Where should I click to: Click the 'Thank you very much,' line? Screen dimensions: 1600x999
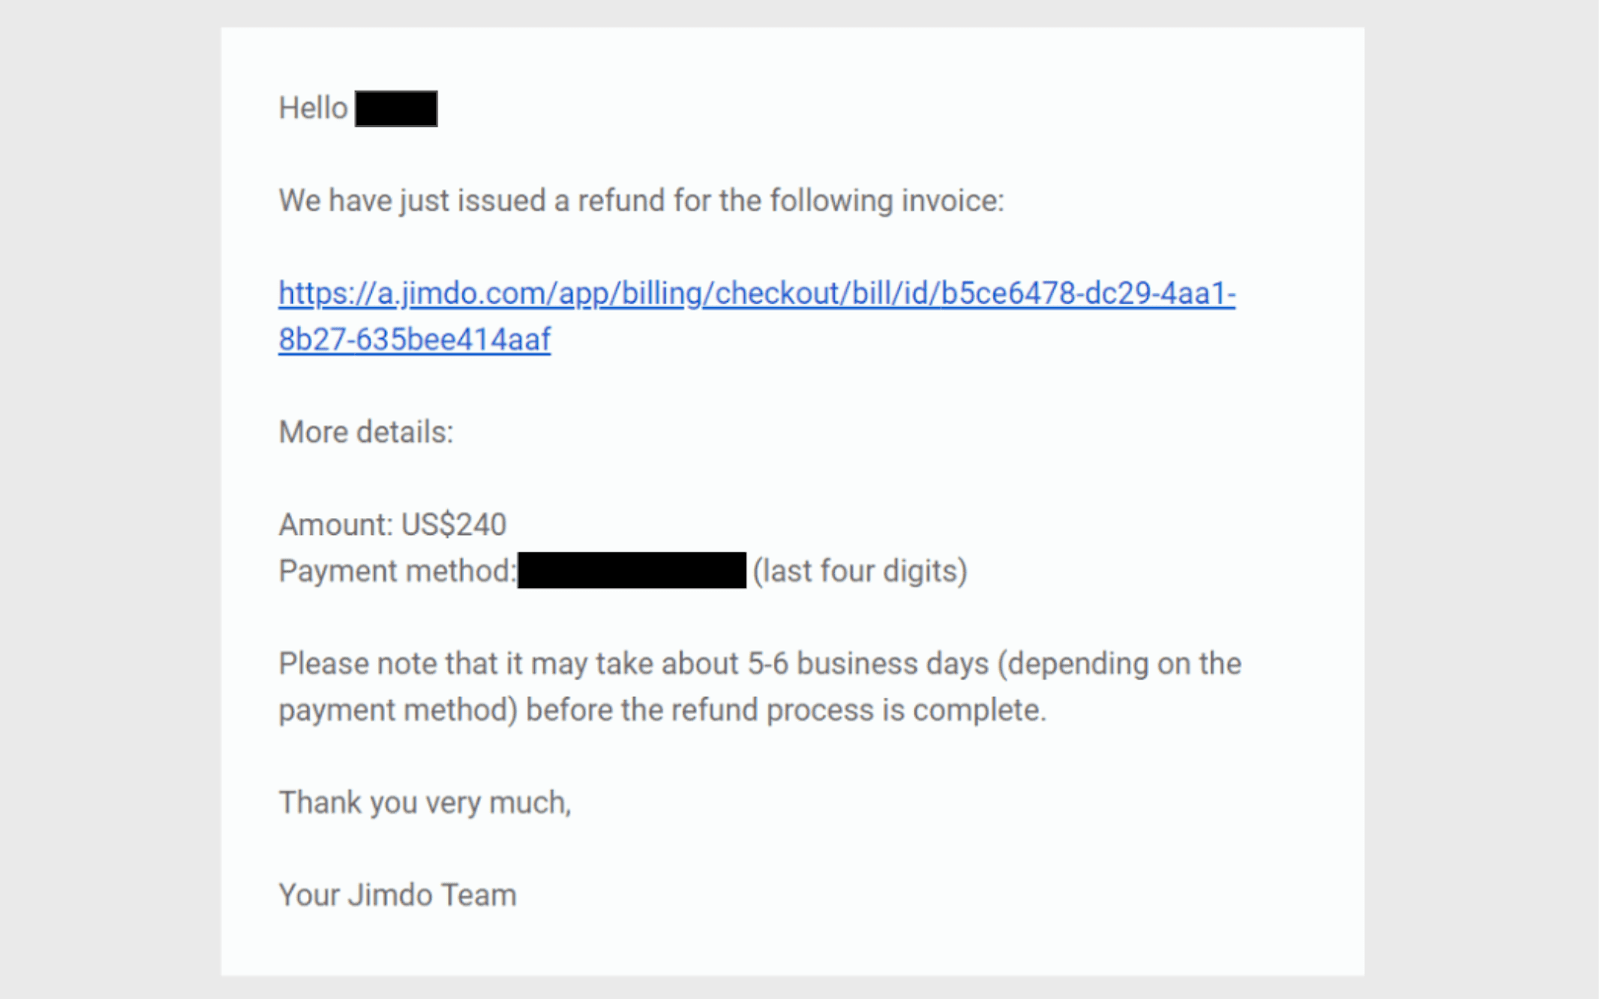tap(425, 803)
